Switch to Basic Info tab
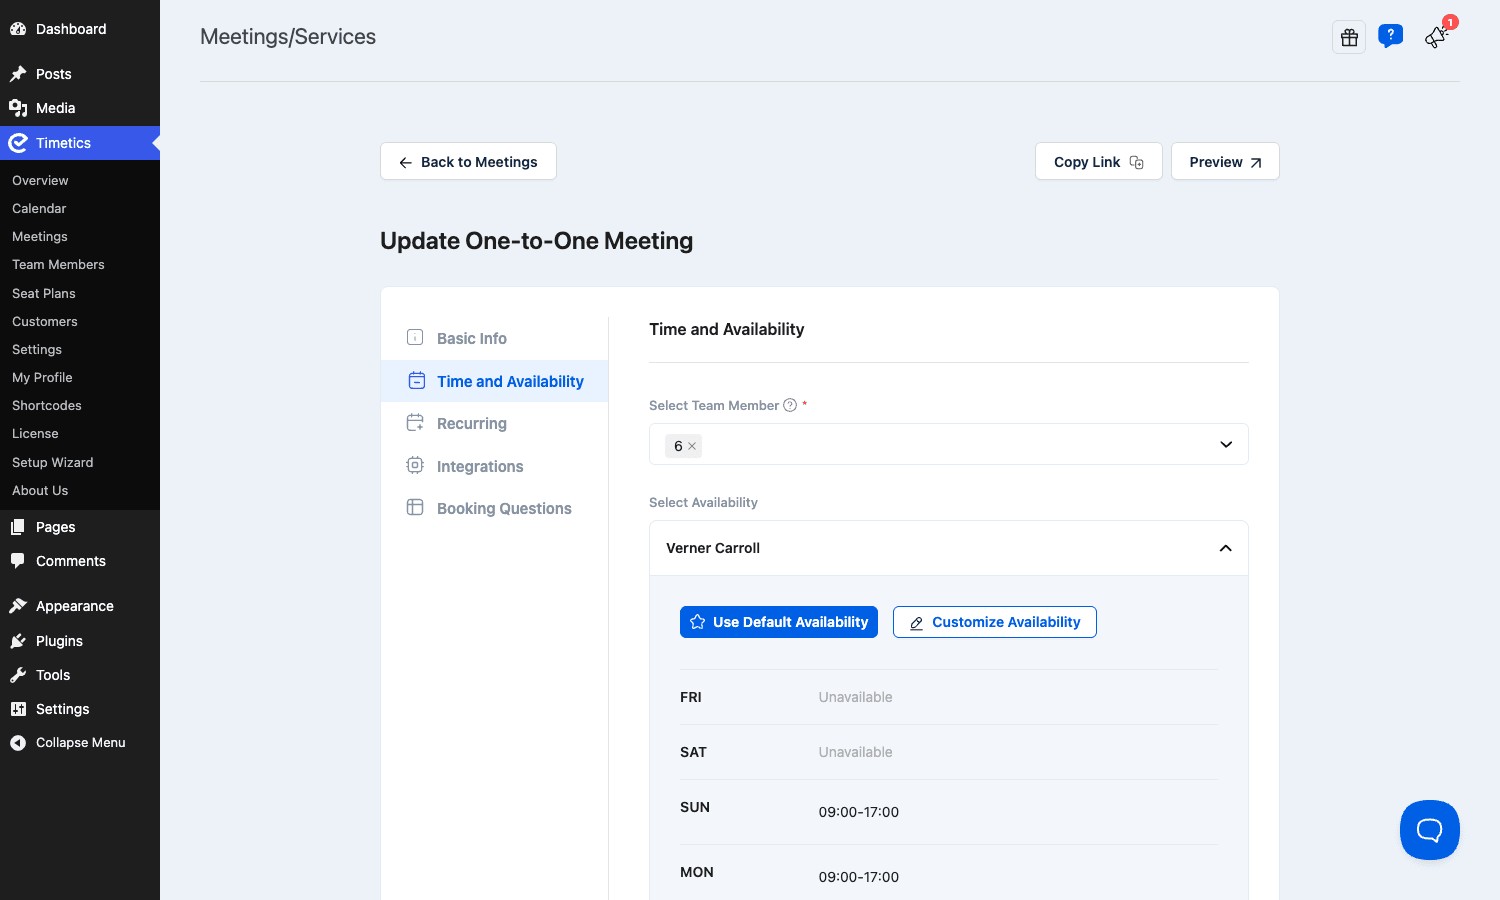The width and height of the screenshot is (1500, 900). (495, 338)
